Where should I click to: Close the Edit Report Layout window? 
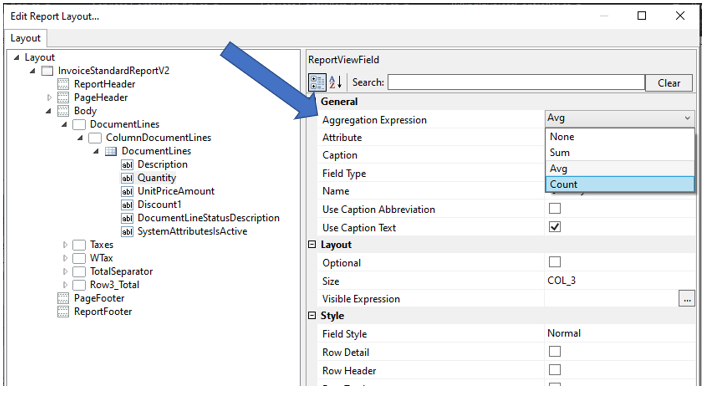[680, 16]
